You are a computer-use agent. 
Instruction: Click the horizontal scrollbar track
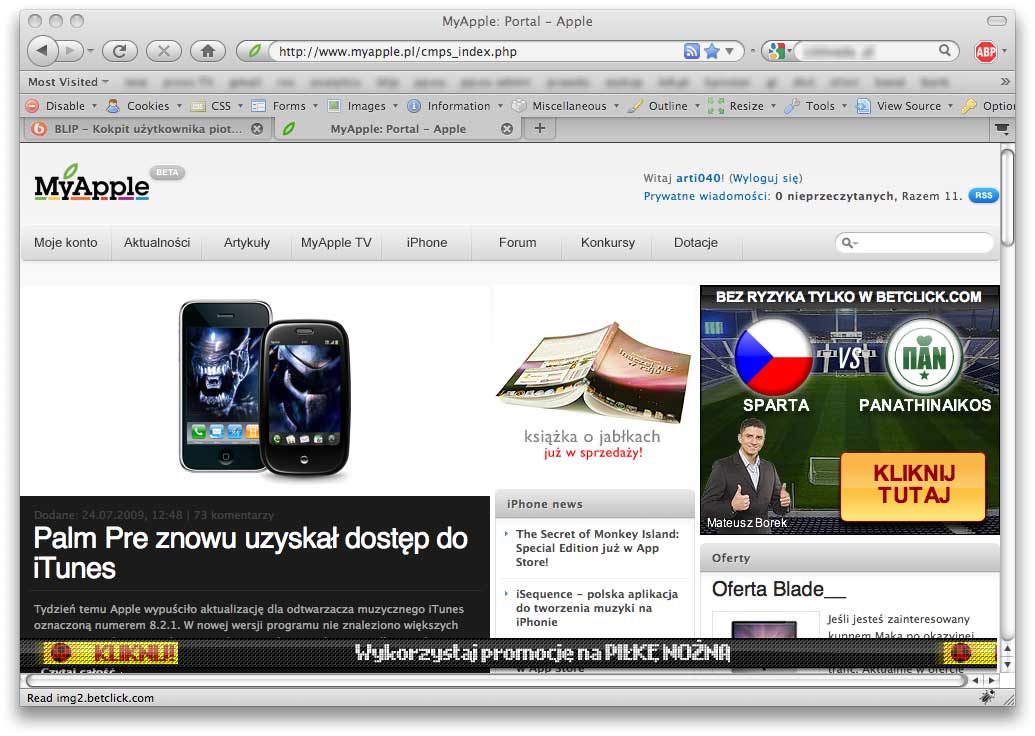pos(495,680)
